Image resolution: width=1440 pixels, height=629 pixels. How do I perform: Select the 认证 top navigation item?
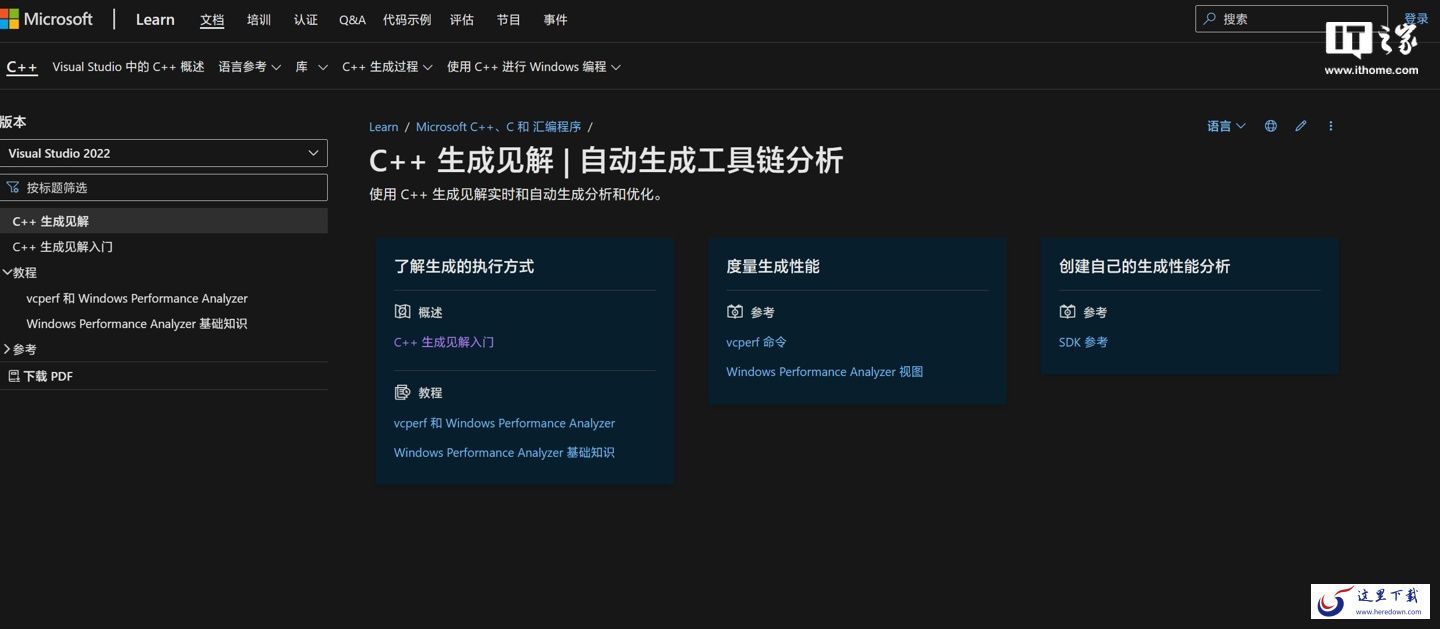click(x=306, y=20)
